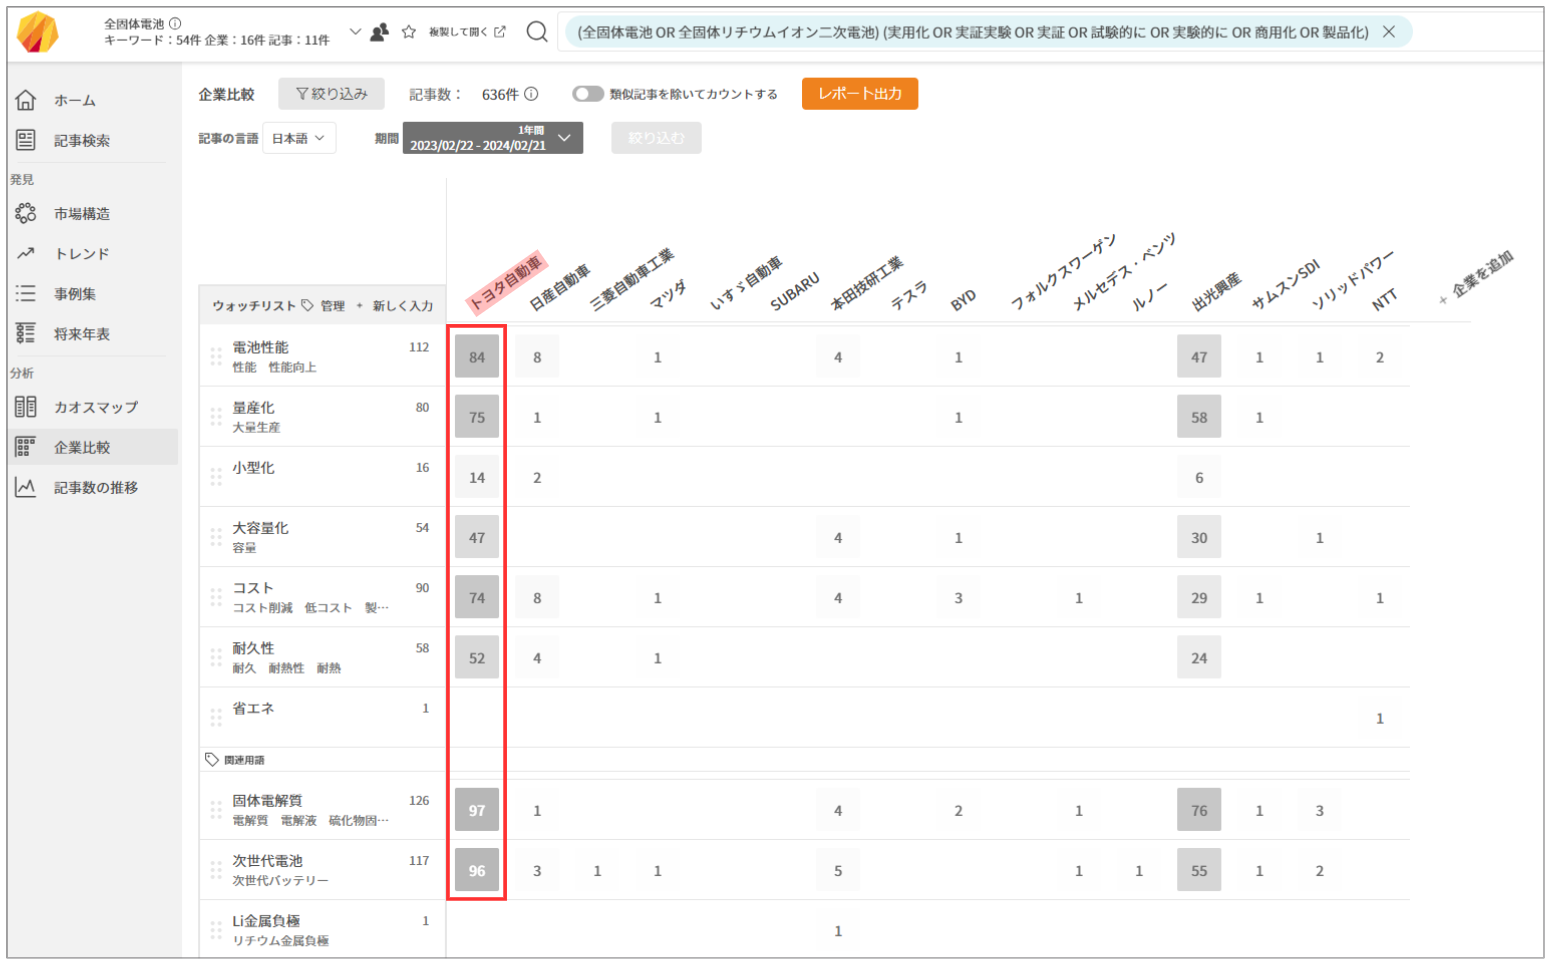This screenshot has height=965, width=1552.
Task: Click the grayed 絞り込む button
Action: 656,138
